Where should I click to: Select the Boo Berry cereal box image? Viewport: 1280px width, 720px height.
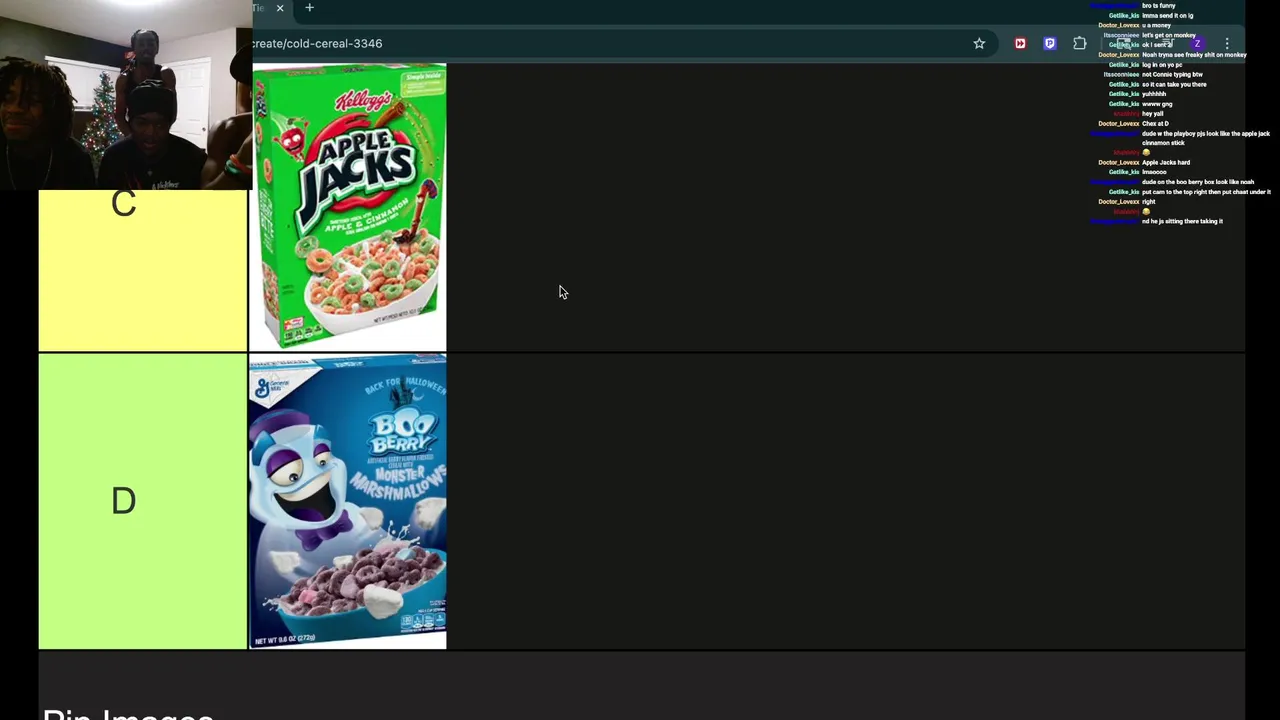click(348, 502)
